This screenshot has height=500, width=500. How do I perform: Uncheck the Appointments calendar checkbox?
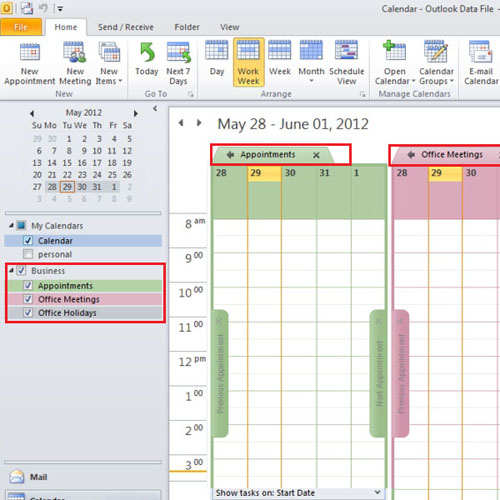pos(28,285)
